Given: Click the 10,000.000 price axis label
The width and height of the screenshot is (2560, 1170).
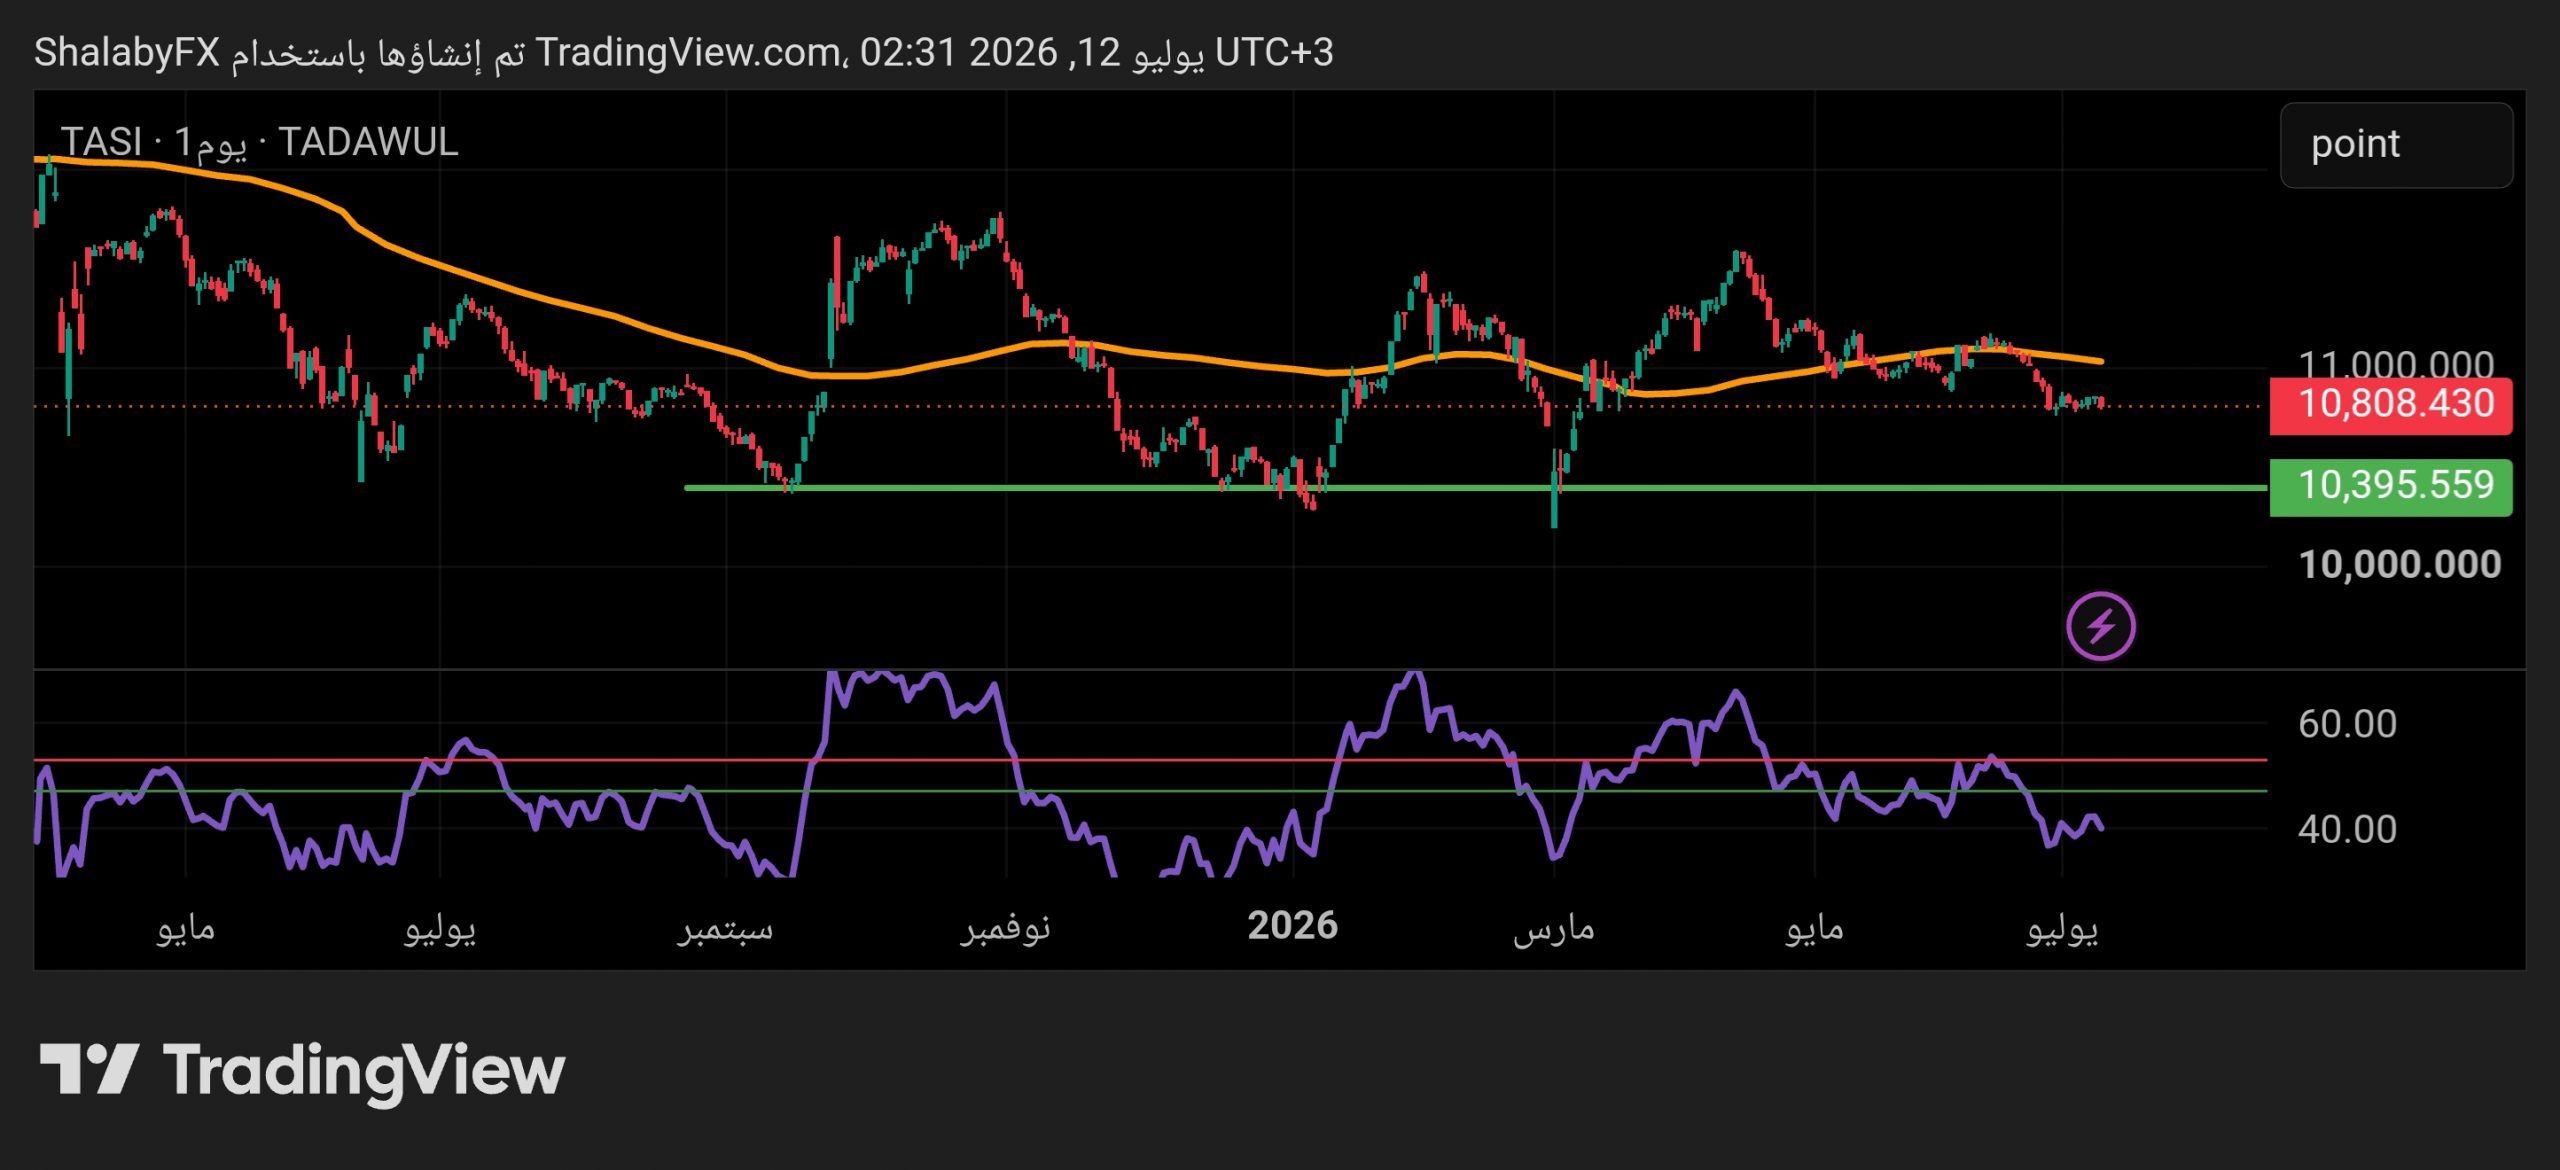Looking at the screenshot, I should click(2400, 565).
